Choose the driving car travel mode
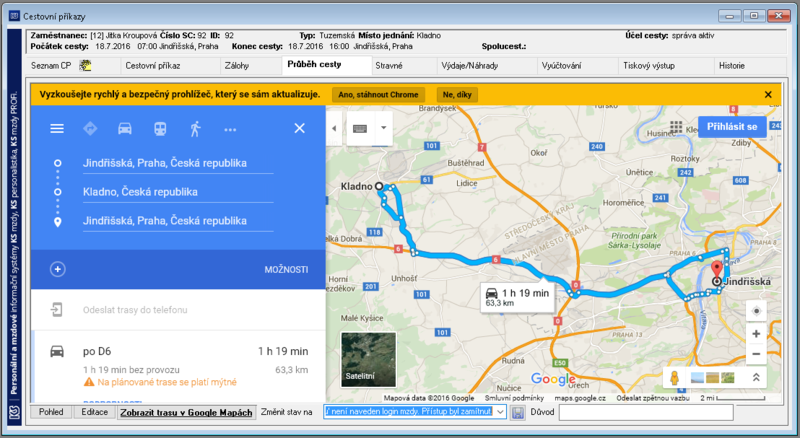Viewport: 800px width, 438px height. [125, 129]
